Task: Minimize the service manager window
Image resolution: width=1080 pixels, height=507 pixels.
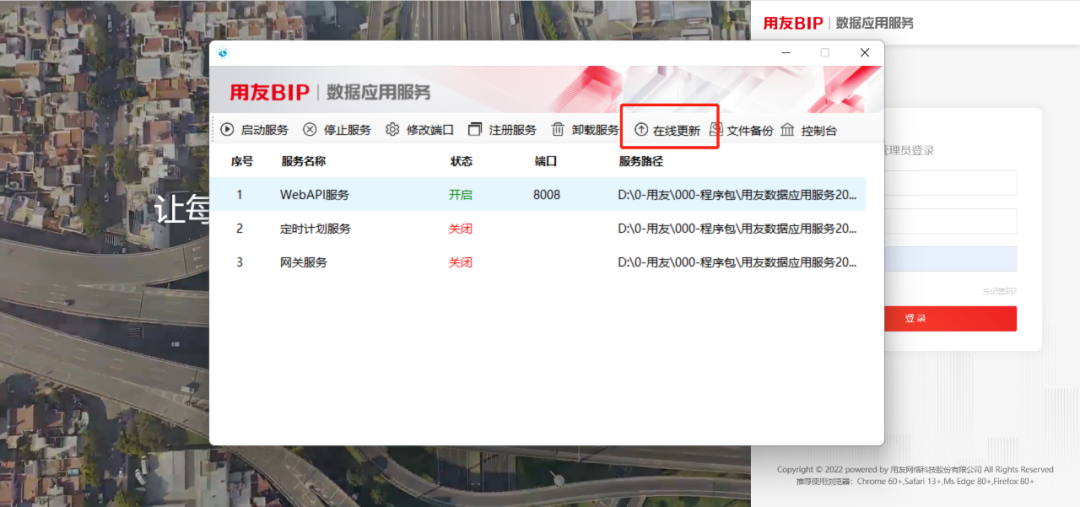Action: (786, 52)
